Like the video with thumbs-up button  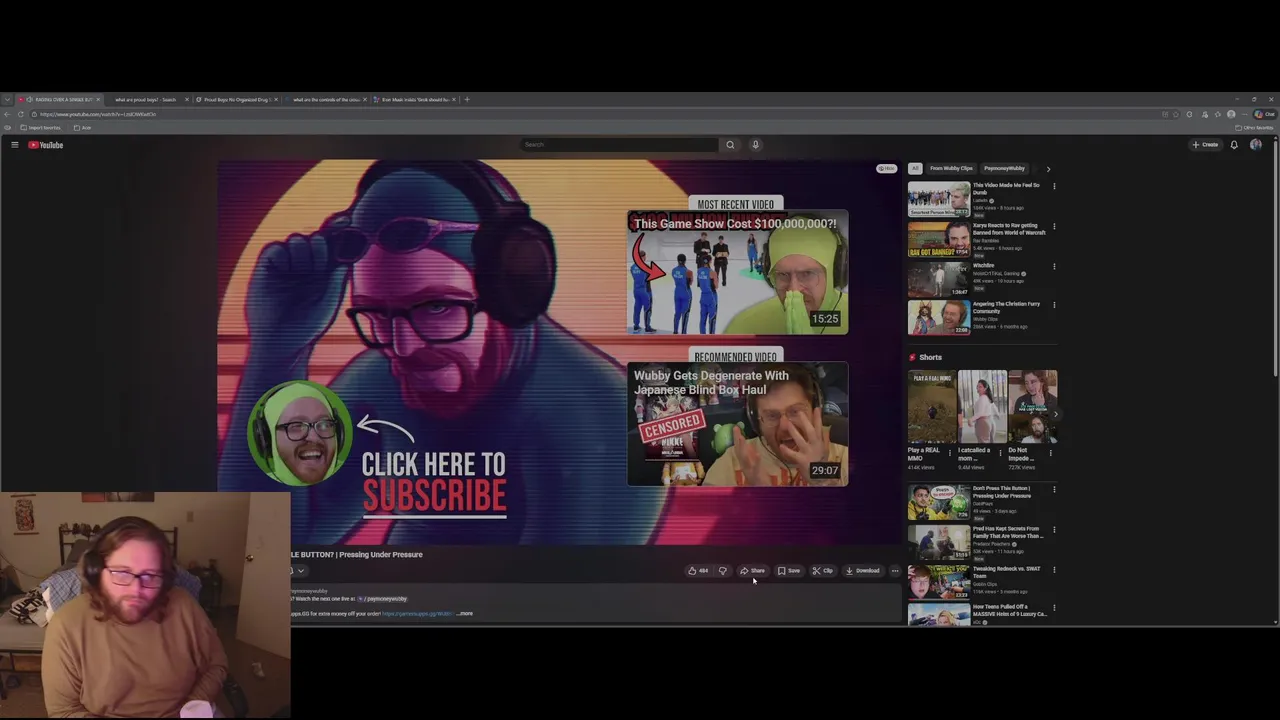coord(698,571)
